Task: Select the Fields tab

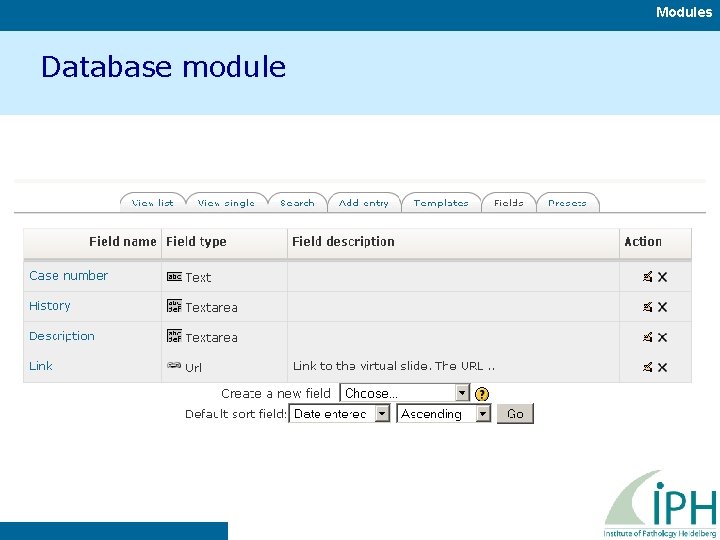Action: pyautogui.click(x=509, y=202)
